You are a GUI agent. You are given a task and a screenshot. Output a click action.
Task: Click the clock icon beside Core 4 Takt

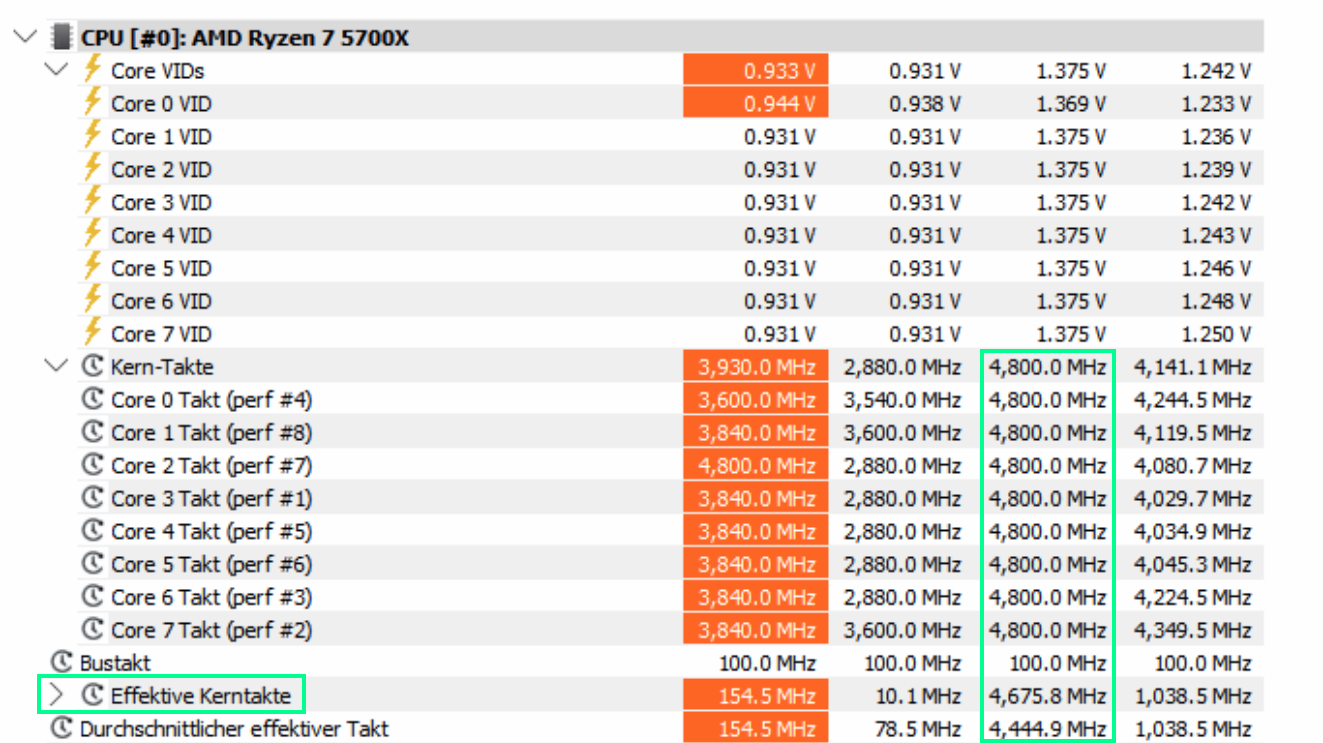pyautogui.click(x=93, y=531)
